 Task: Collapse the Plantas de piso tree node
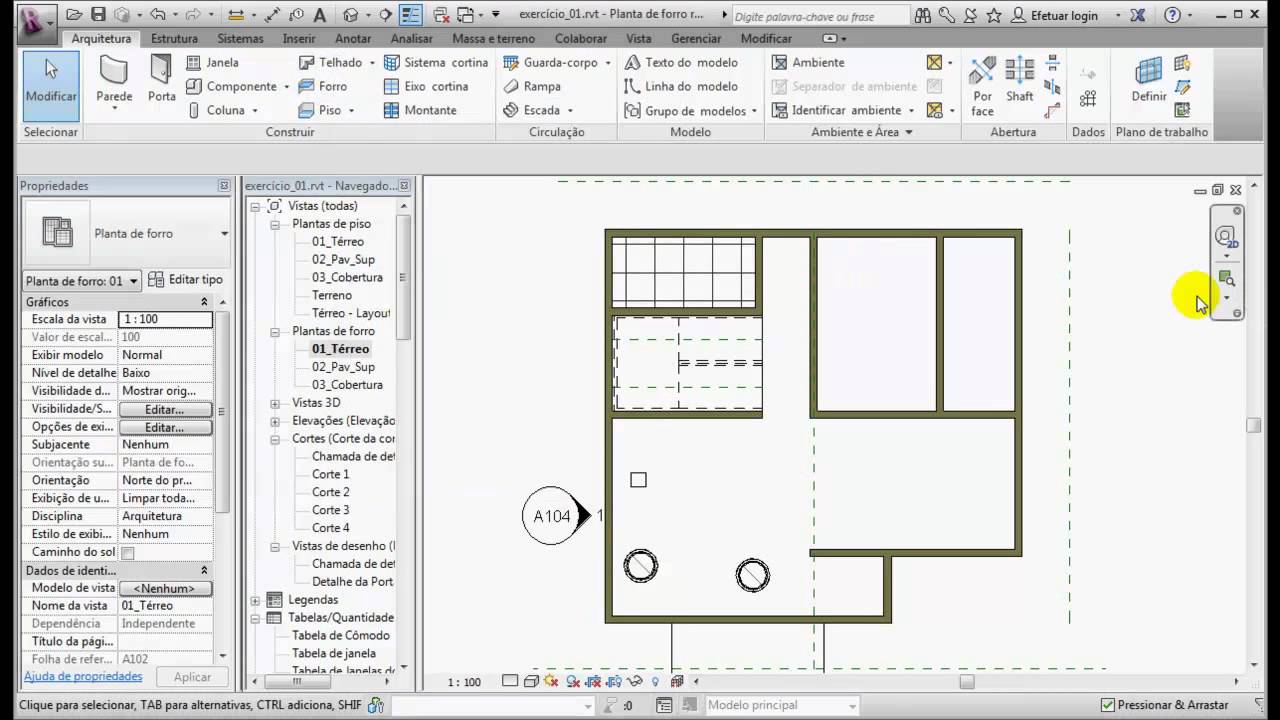275,224
